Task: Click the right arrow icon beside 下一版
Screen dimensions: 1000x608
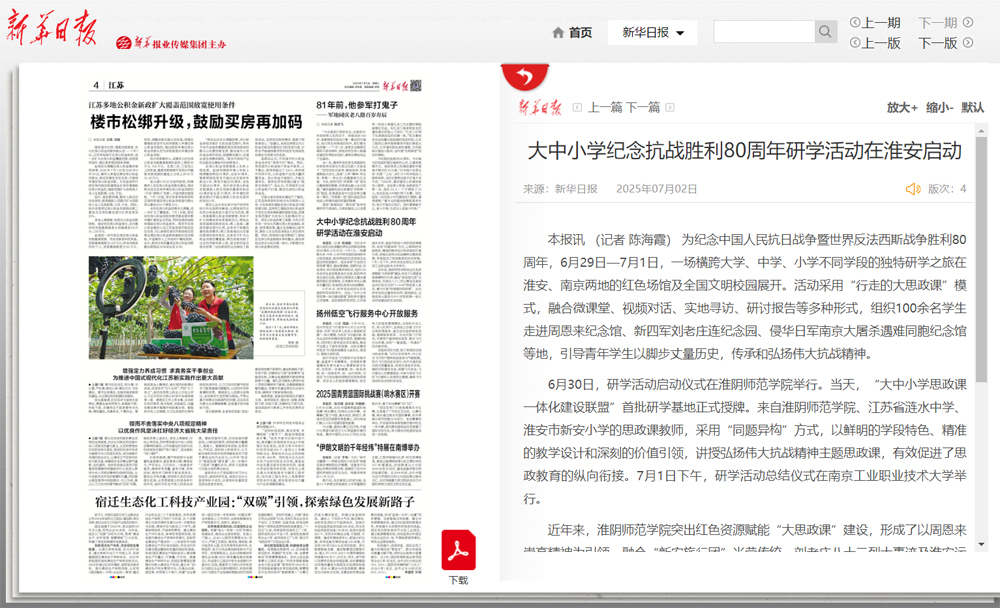Action: [967, 43]
